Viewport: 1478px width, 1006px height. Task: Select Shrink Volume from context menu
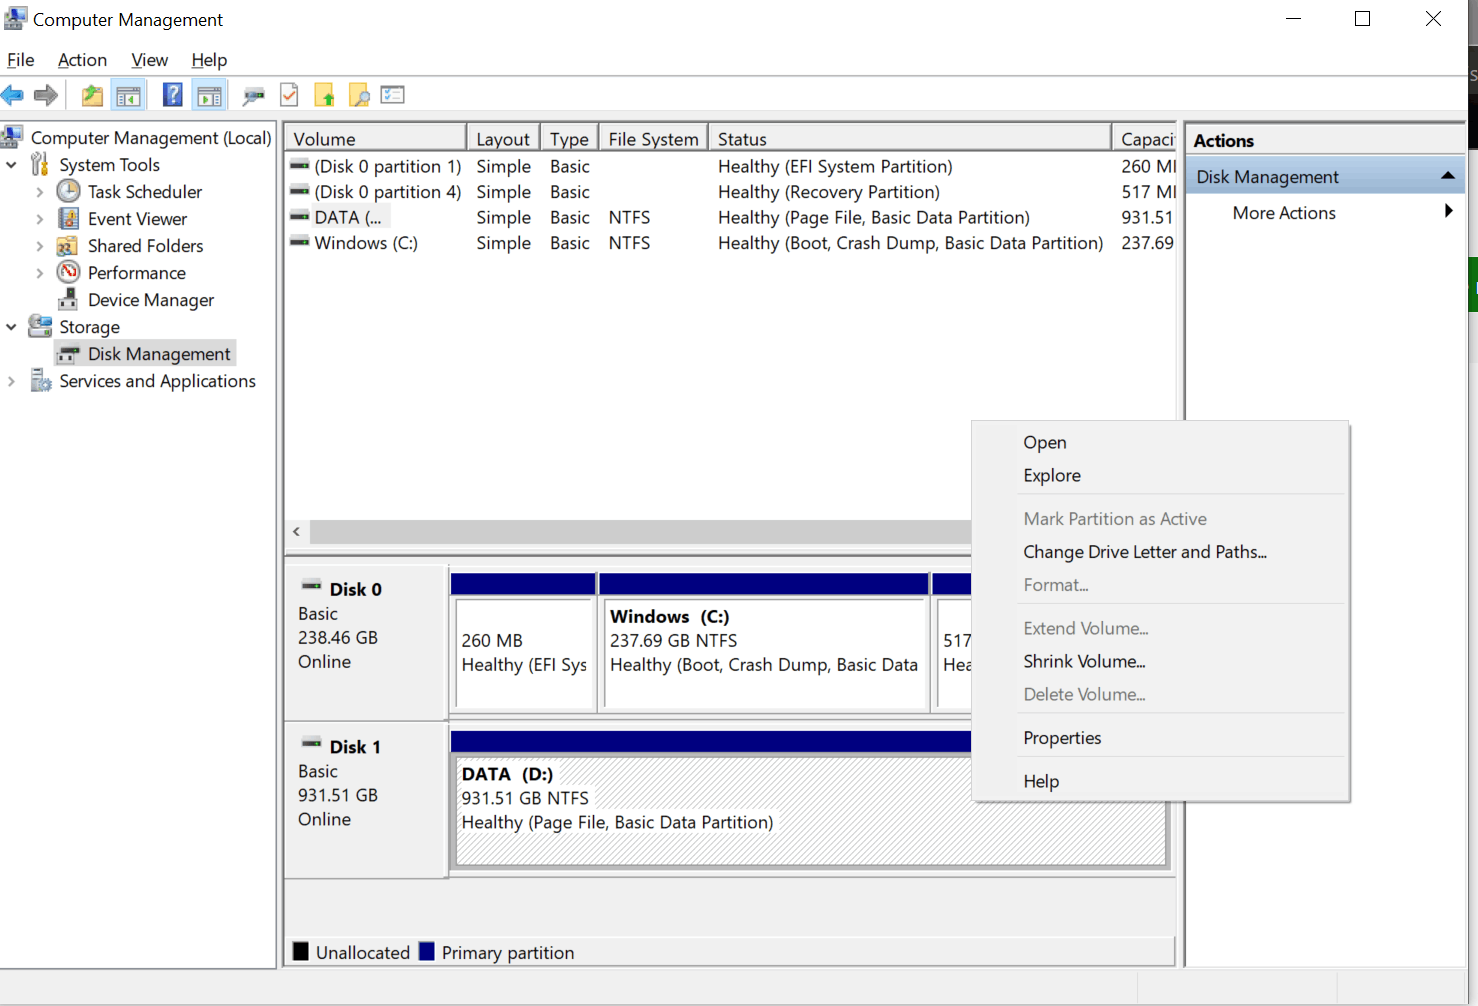pos(1160,661)
